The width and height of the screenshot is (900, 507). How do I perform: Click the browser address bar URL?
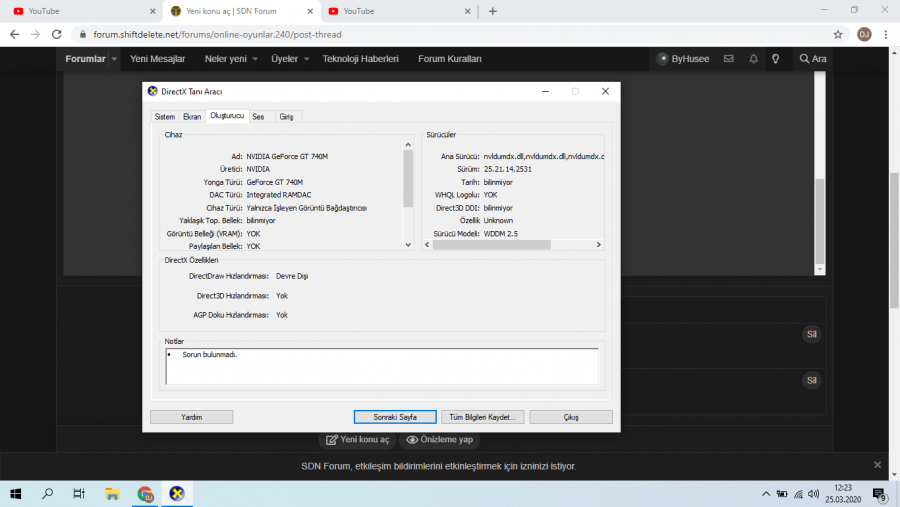(218, 34)
